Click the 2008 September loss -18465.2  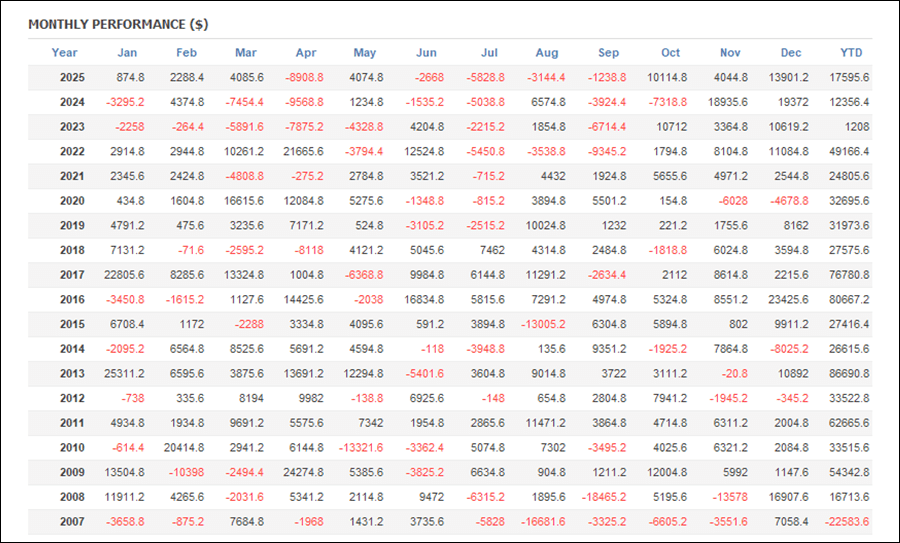tap(601, 497)
